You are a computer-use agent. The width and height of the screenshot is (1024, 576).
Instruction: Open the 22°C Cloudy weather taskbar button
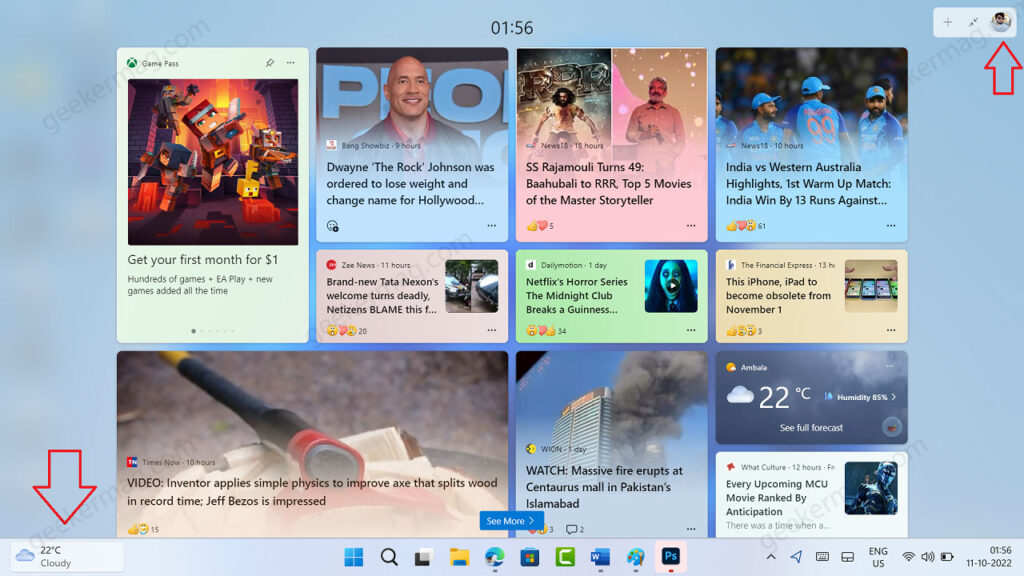(x=67, y=556)
